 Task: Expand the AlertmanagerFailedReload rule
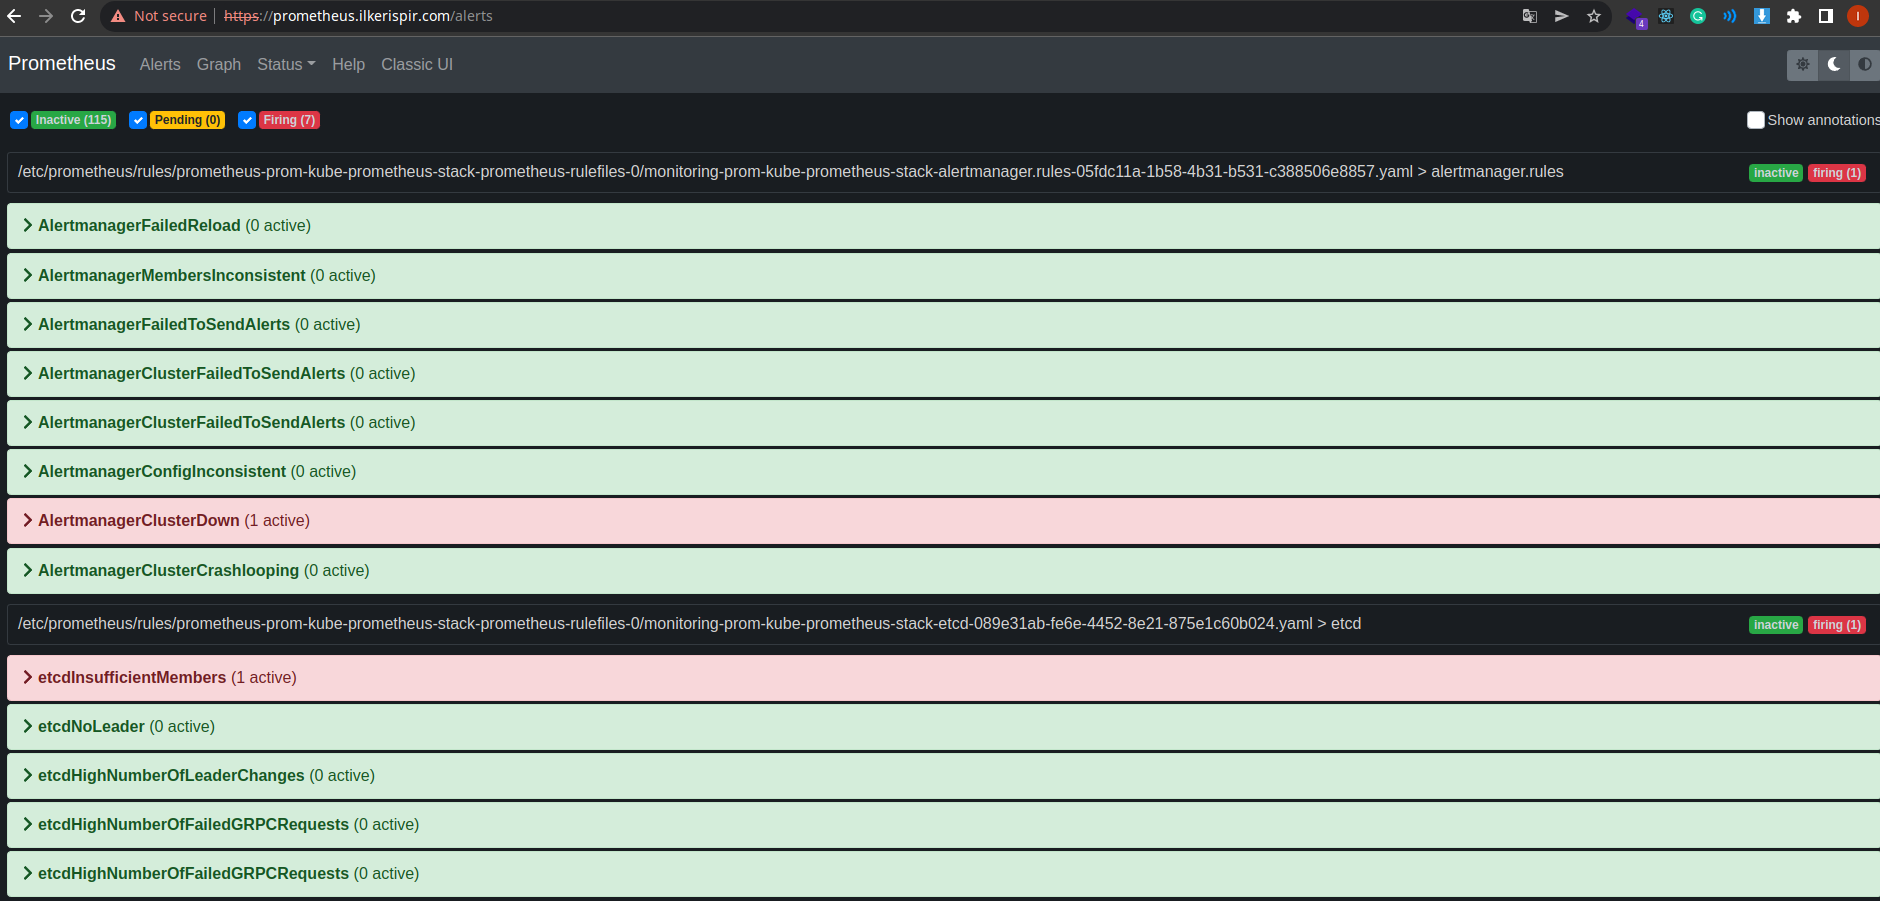point(943,226)
